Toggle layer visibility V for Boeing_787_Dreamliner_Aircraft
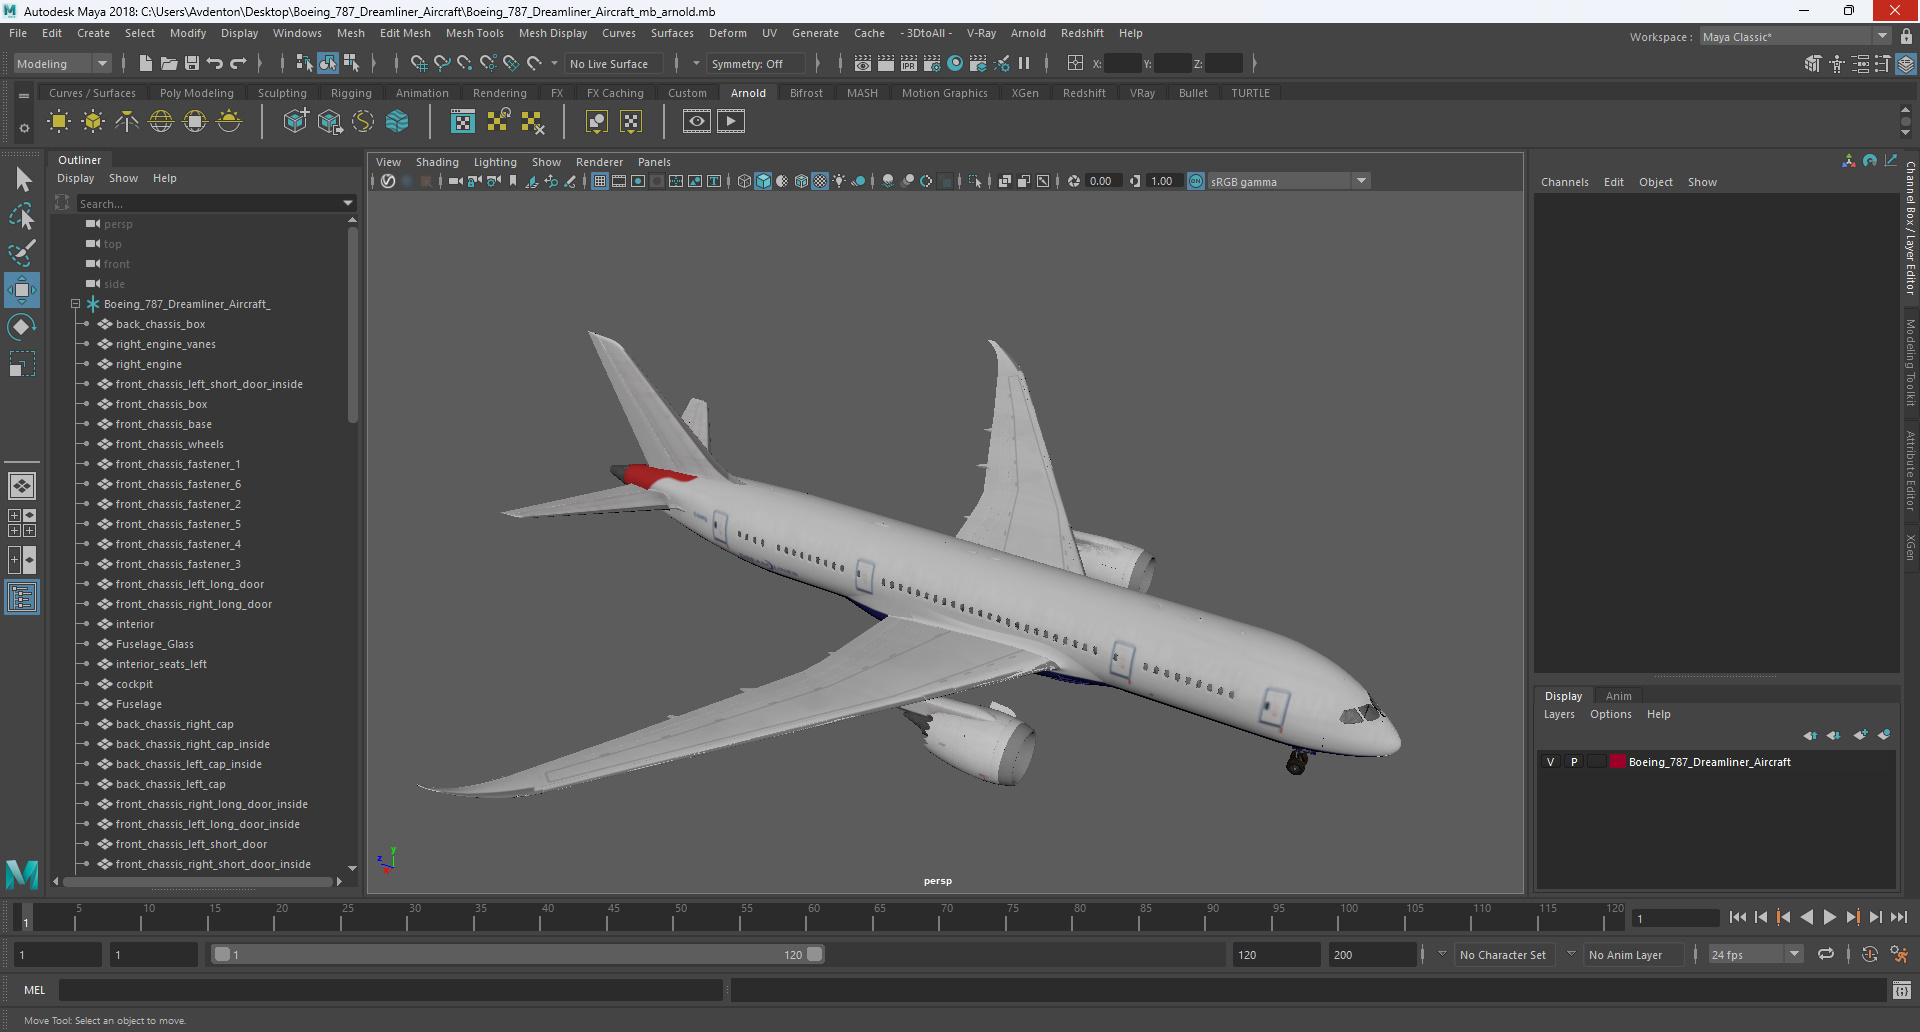The image size is (1920, 1032). coord(1551,762)
